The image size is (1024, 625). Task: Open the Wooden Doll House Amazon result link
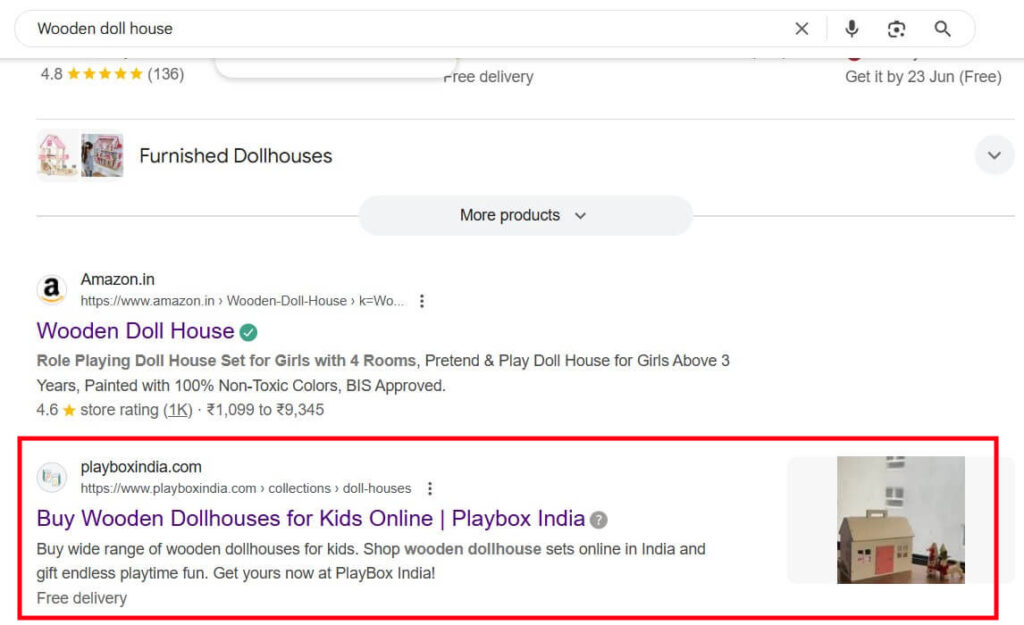(x=135, y=331)
